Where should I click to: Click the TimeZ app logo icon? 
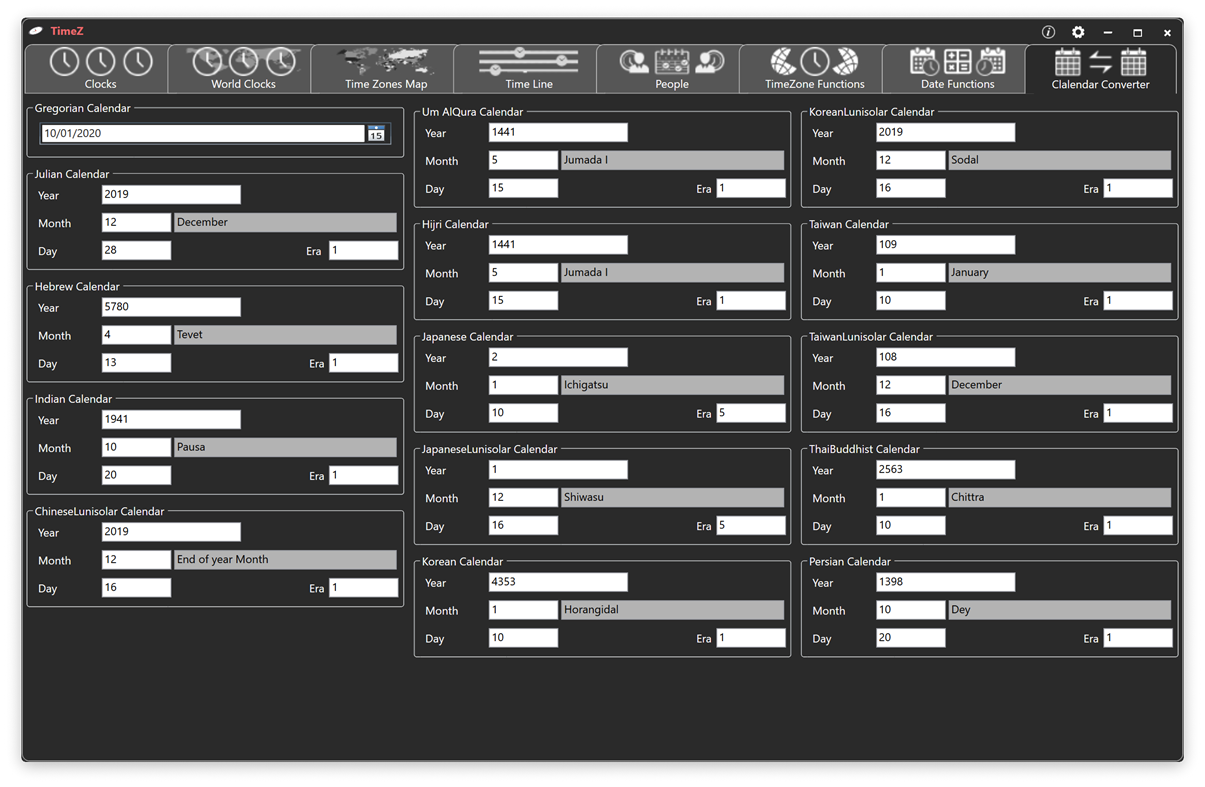pyautogui.click(x=36, y=31)
